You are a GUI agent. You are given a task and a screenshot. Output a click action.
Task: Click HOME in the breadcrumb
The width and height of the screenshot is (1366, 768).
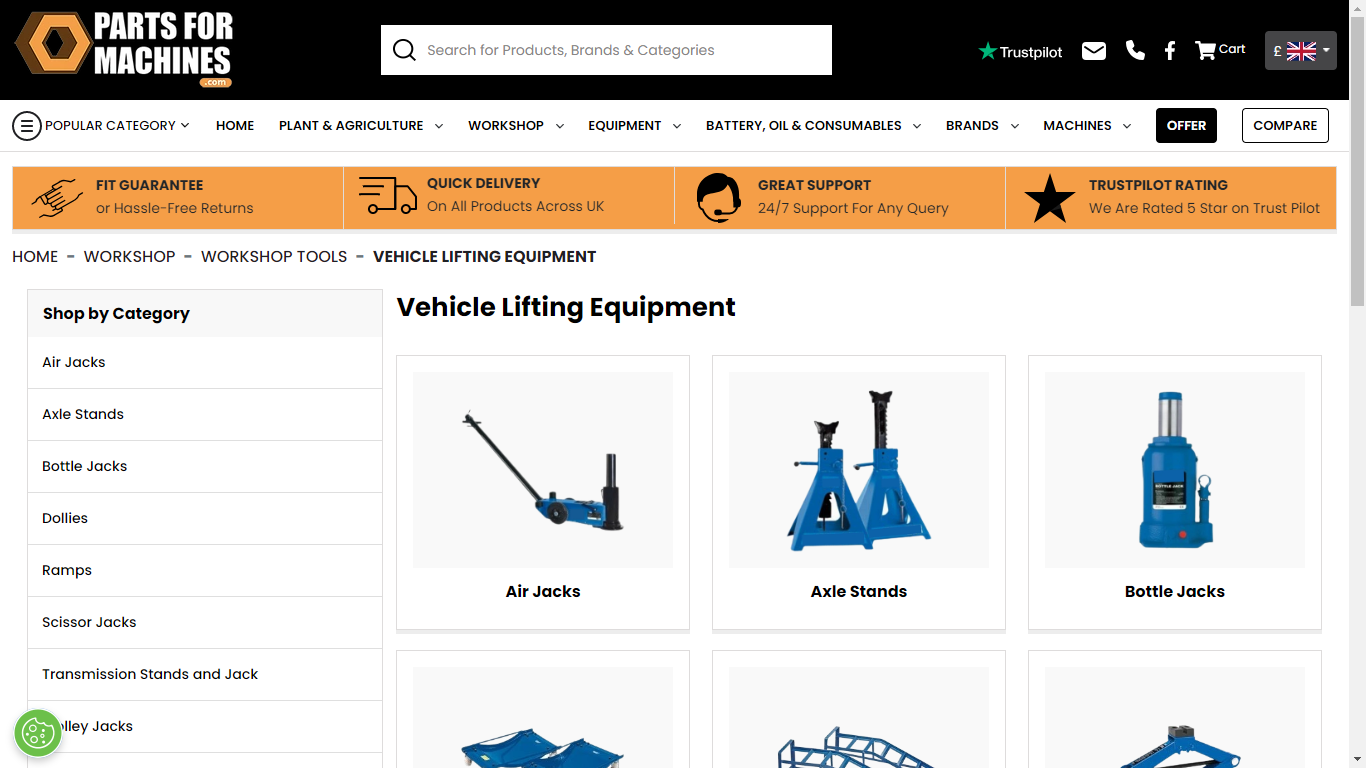click(x=35, y=257)
